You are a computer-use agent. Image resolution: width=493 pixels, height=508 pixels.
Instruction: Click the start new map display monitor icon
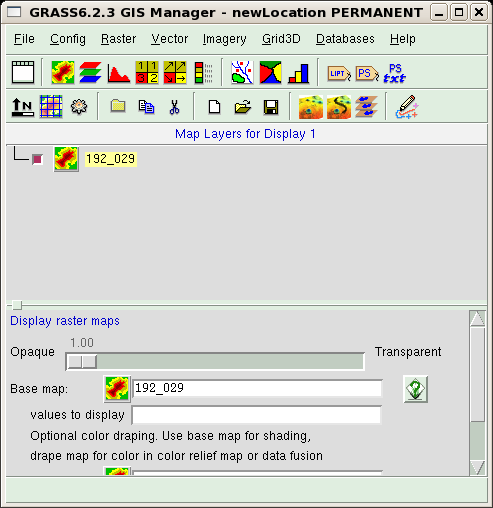[x=23, y=72]
